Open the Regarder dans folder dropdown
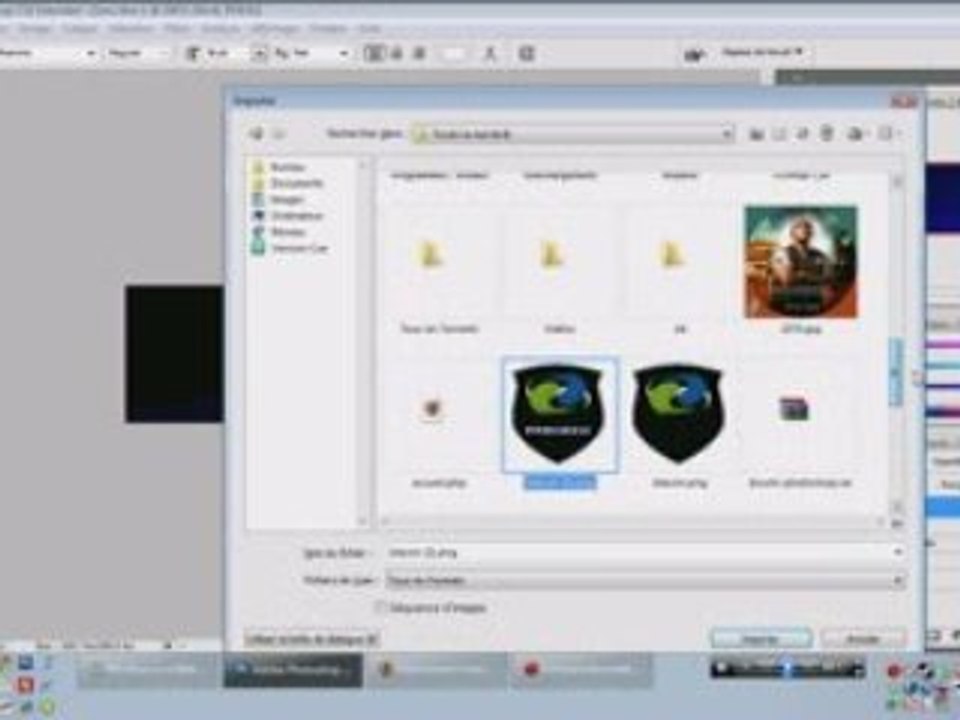 click(573, 134)
